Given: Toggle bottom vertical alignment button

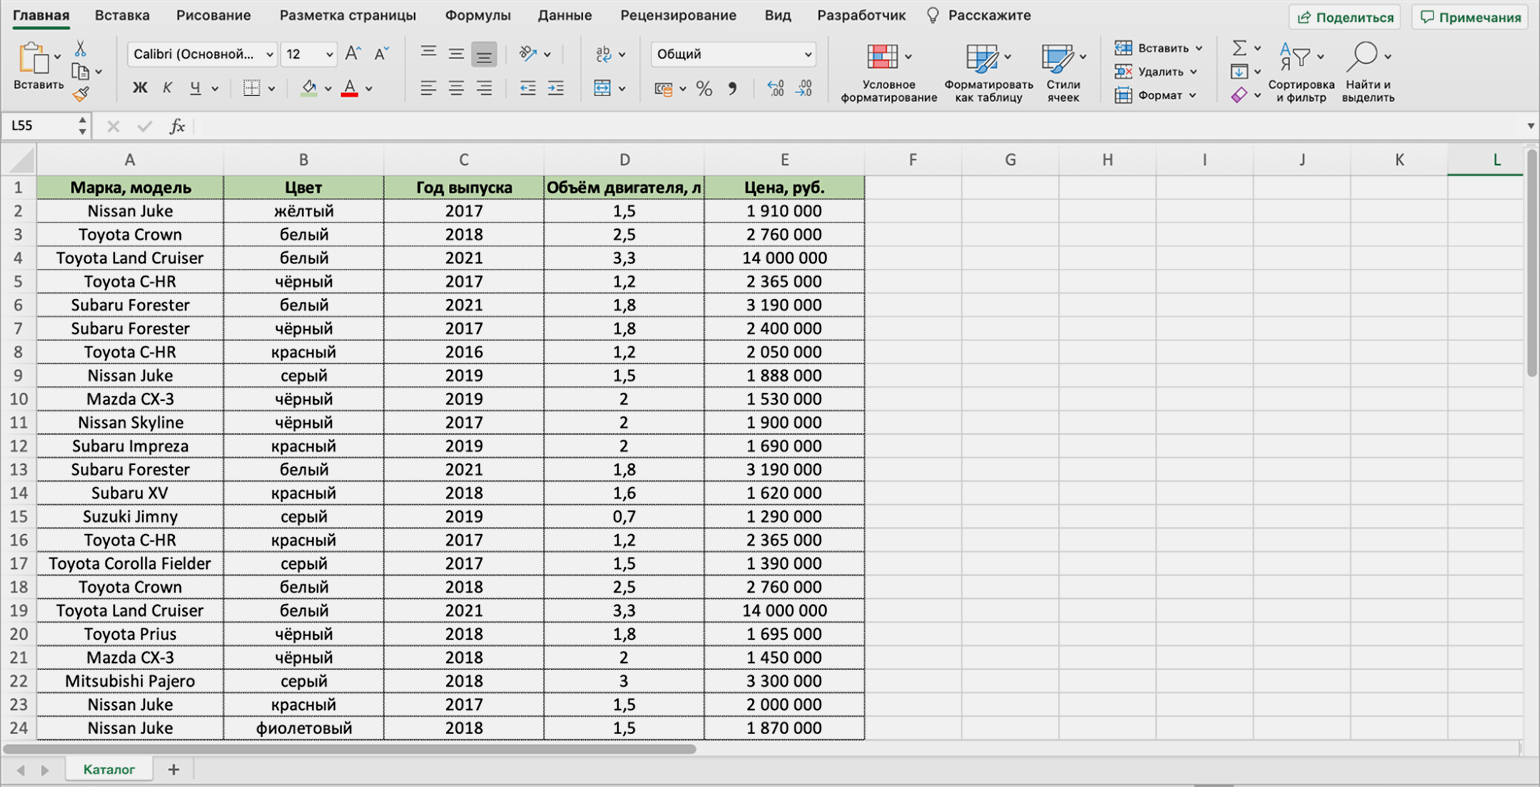Looking at the screenshot, I should click(x=484, y=54).
